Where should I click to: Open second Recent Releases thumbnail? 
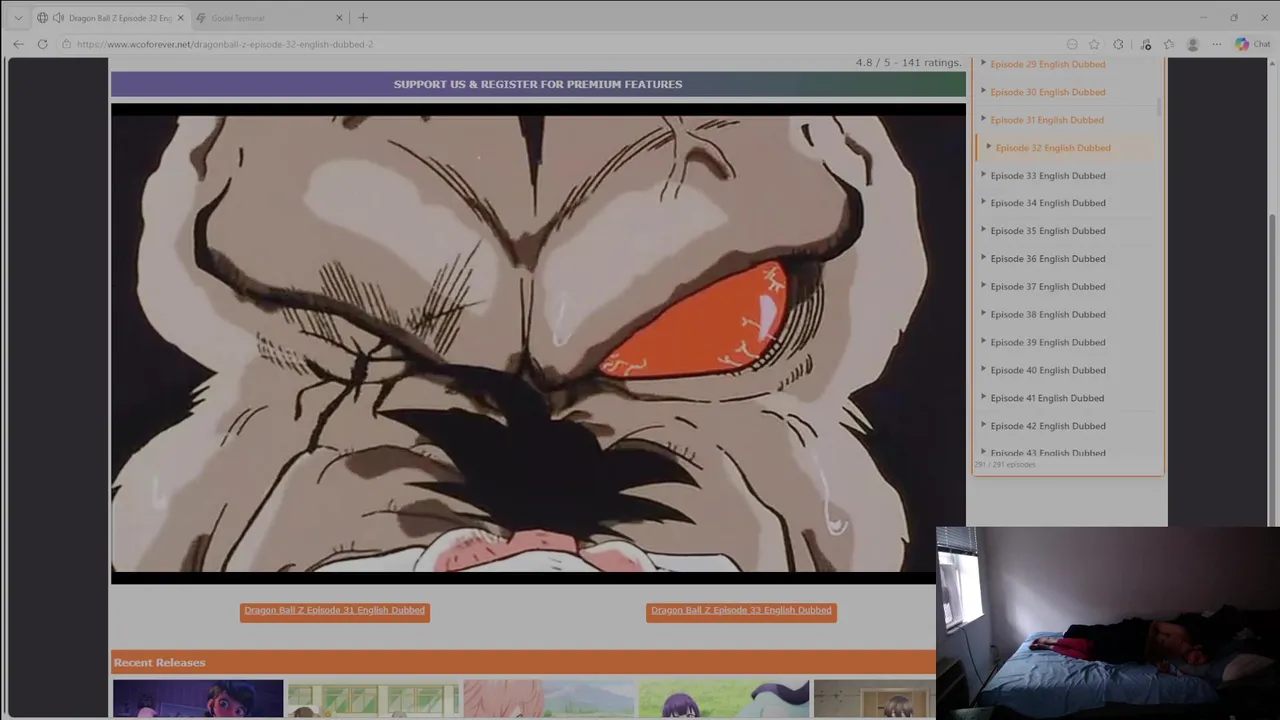pyautogui.click(x=373, y=699)
